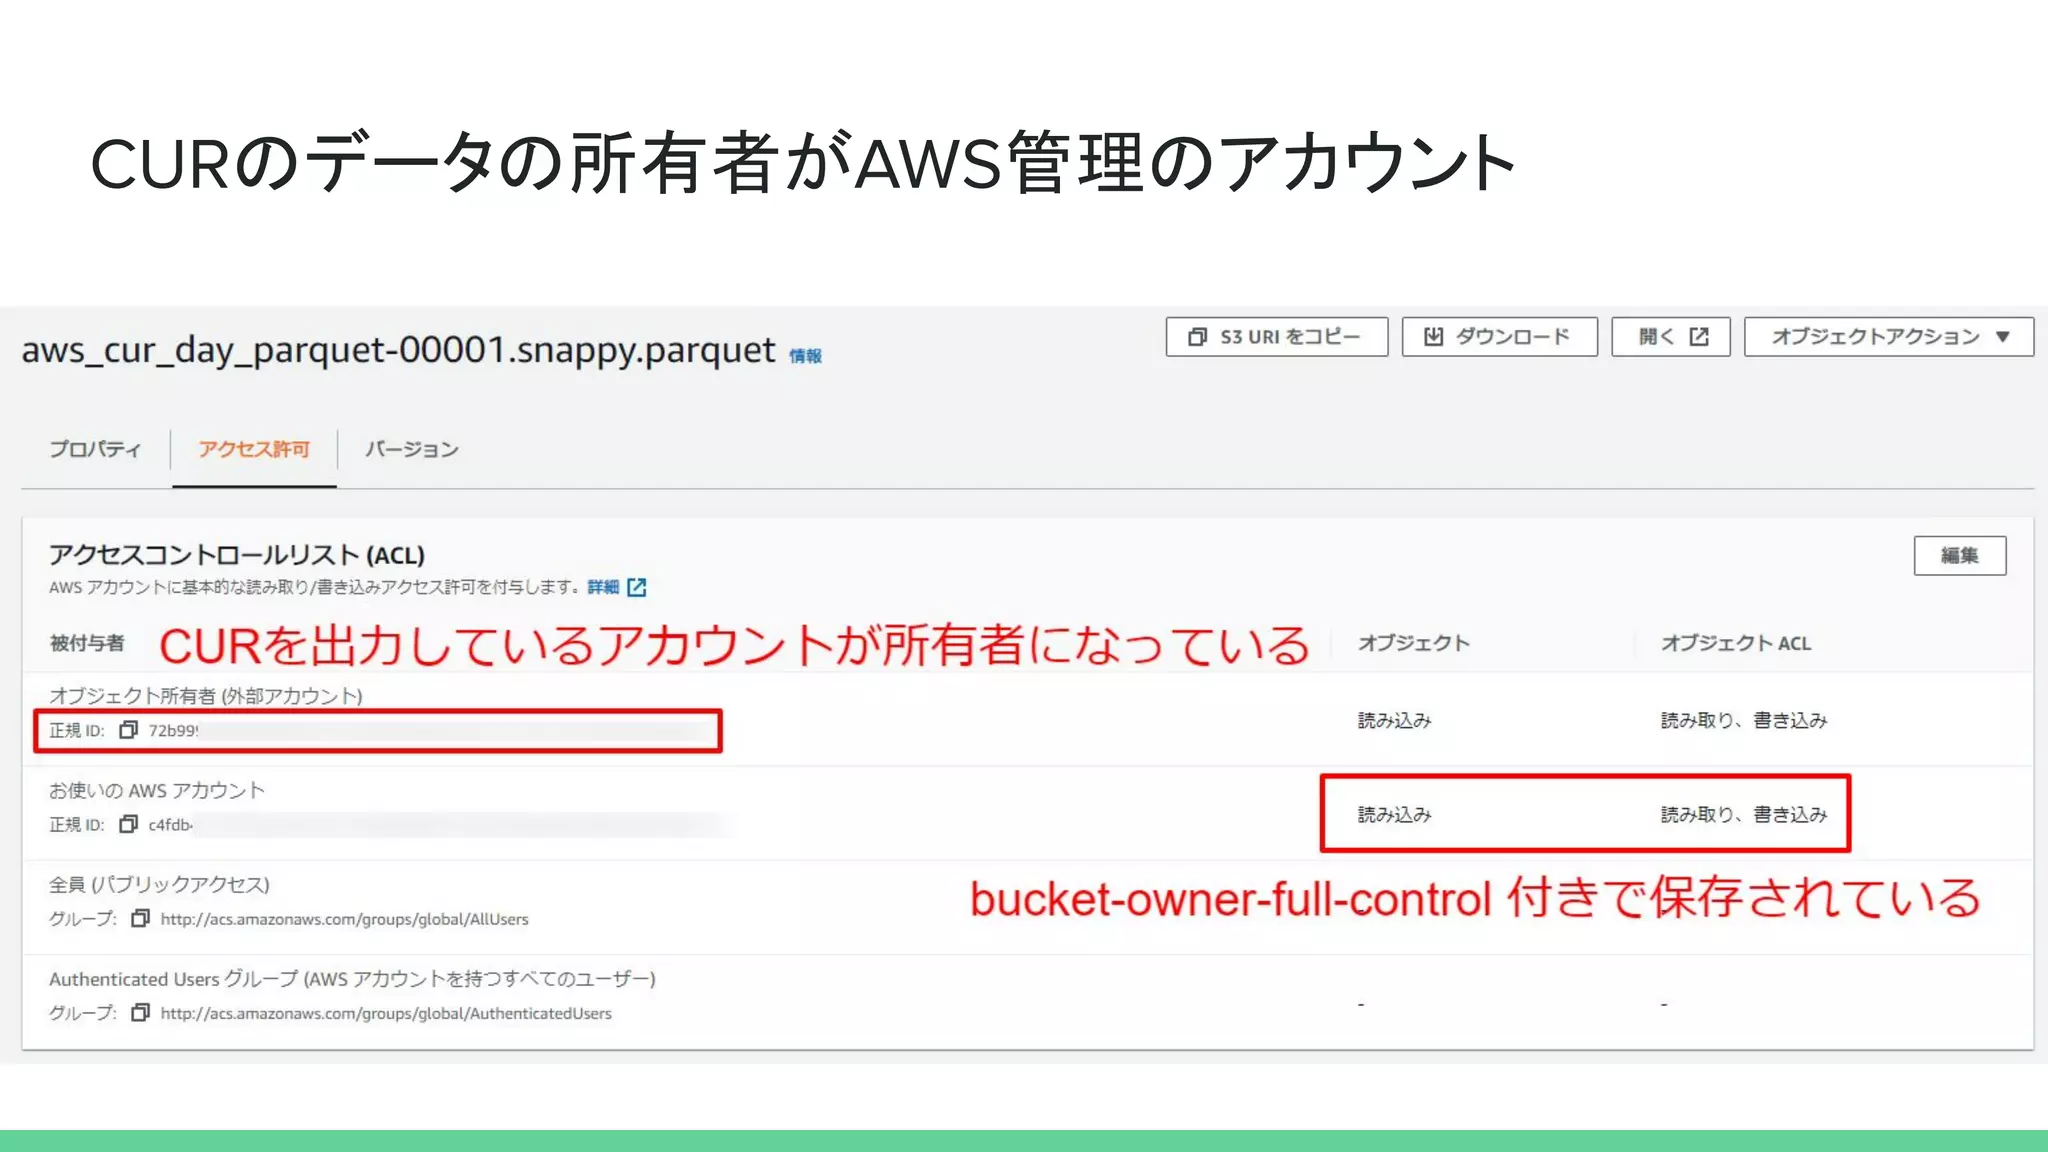Copy the AuthenticatedUsers group URL
The image size is (2048, 1152).
click(140, 1012)
